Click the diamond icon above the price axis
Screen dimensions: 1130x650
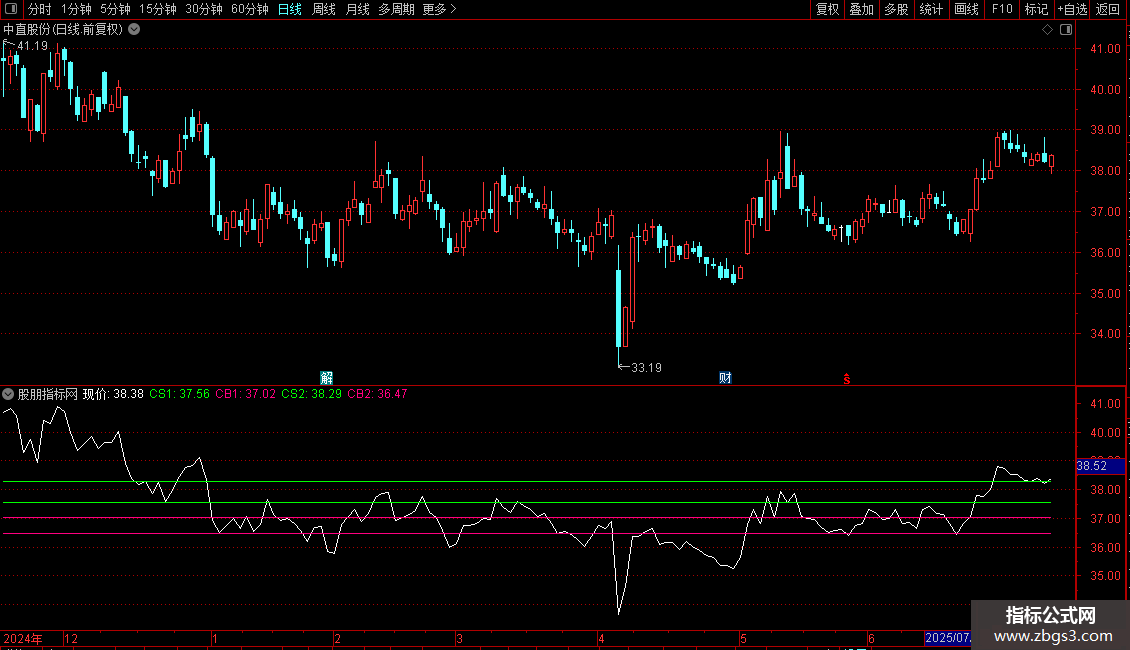click(x=1048, y=30)
